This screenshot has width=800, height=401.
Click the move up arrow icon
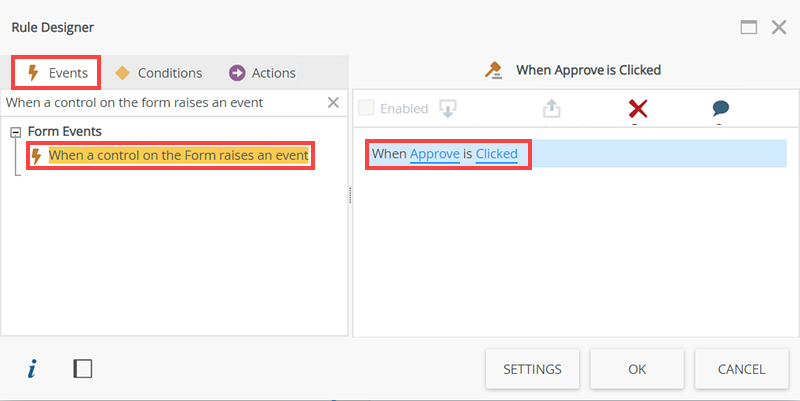(551, 108)
